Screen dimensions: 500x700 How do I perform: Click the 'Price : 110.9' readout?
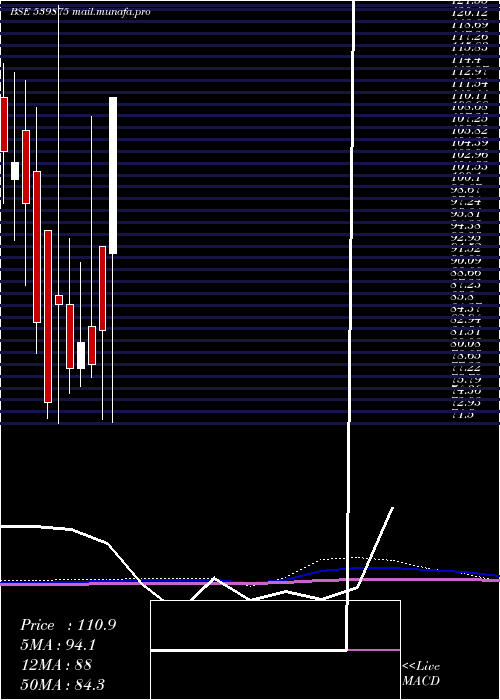[68, 625]
